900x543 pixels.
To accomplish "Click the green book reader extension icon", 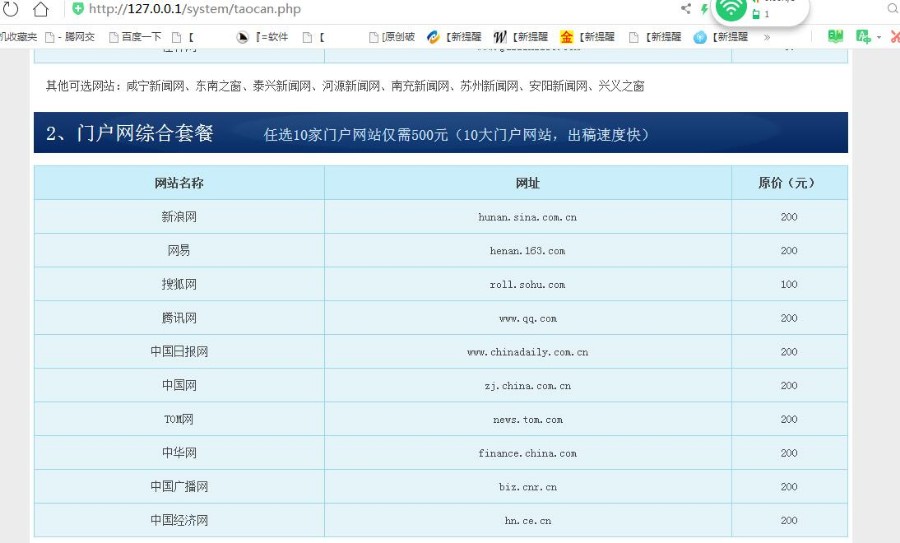I will pos(836,37).
